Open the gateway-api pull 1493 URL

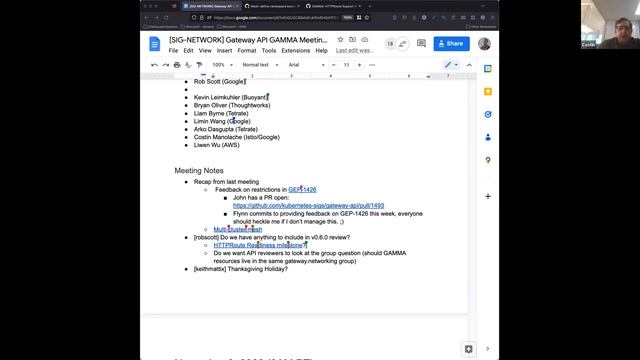308,206
